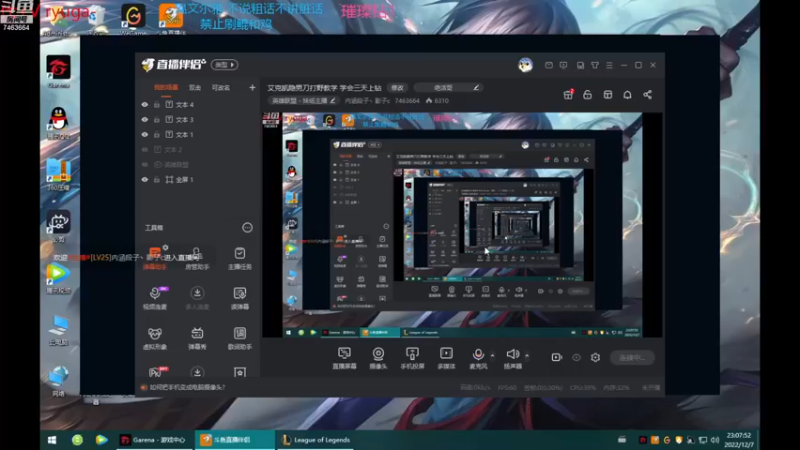800x450 pixels.
Task: Open the 读弹幕 tool
Action: [x=239, y=298]
